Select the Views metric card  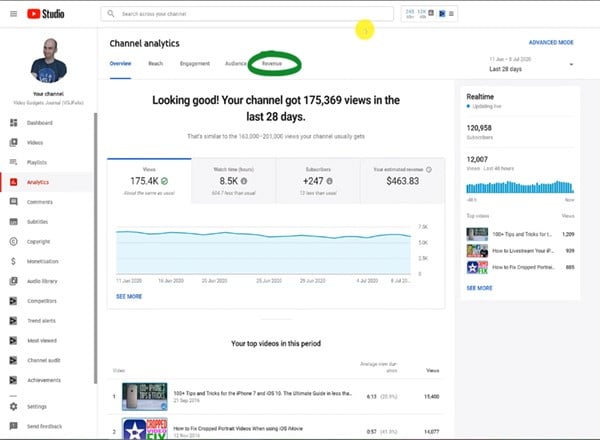click(x=149, y=181)
